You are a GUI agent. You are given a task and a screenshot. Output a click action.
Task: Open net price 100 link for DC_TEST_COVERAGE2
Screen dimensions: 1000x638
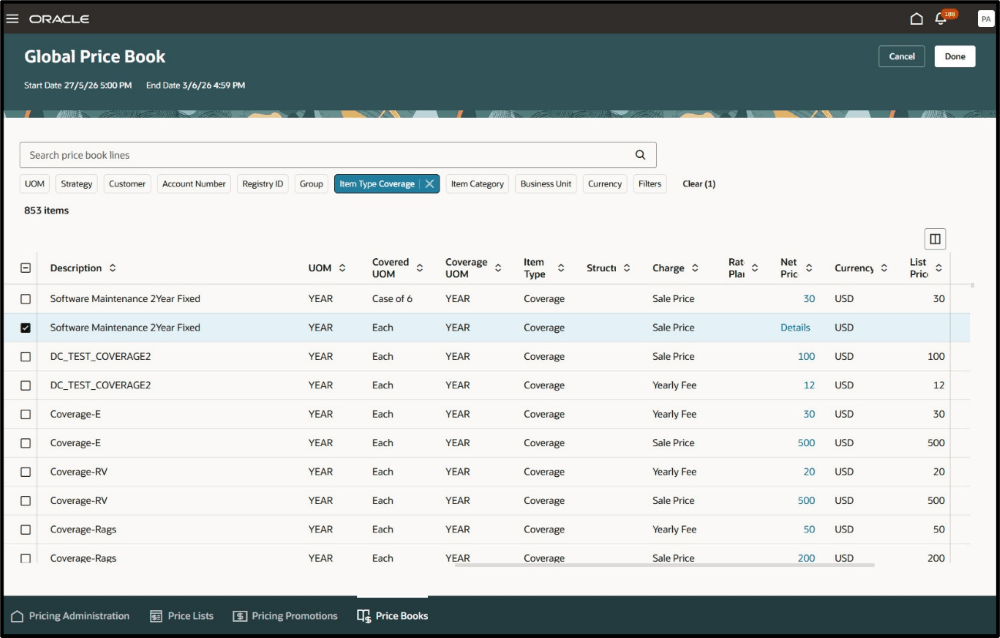[806, 356]
